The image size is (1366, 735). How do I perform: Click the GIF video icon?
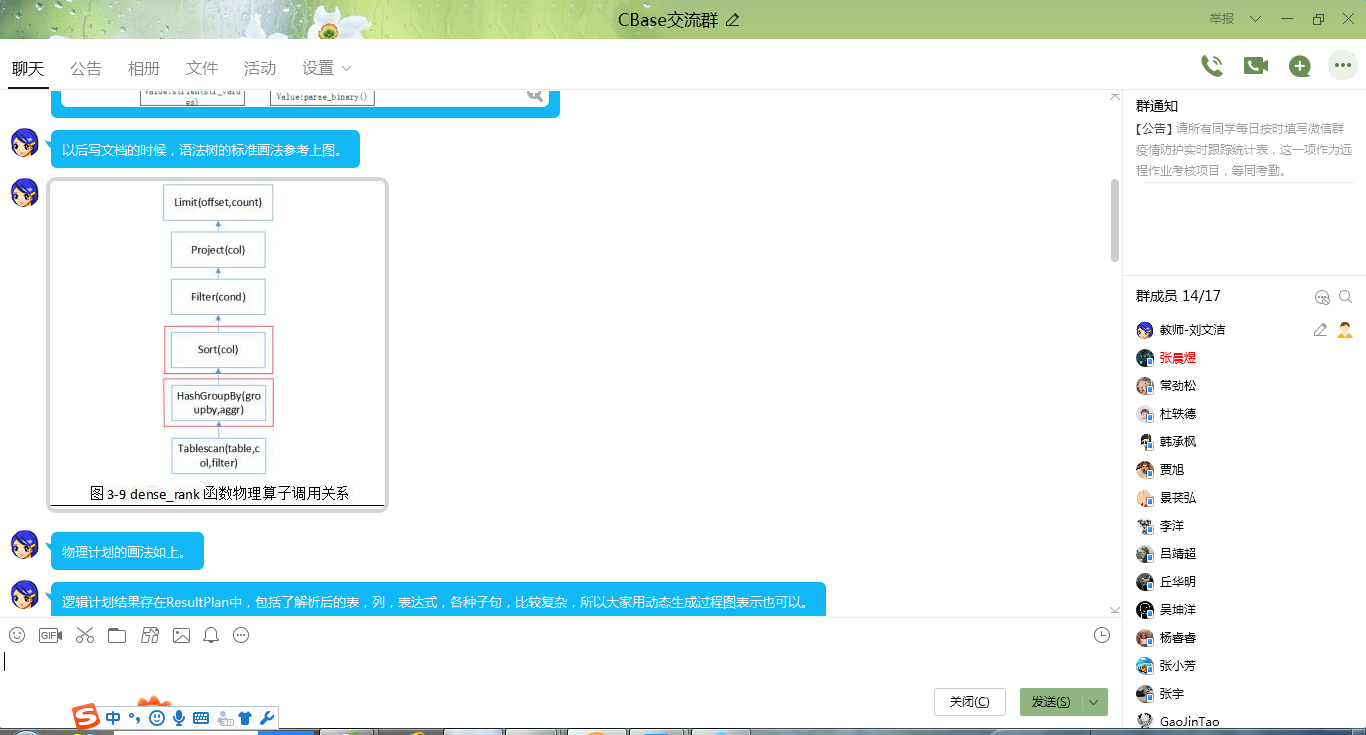click(x=50, y=635)
